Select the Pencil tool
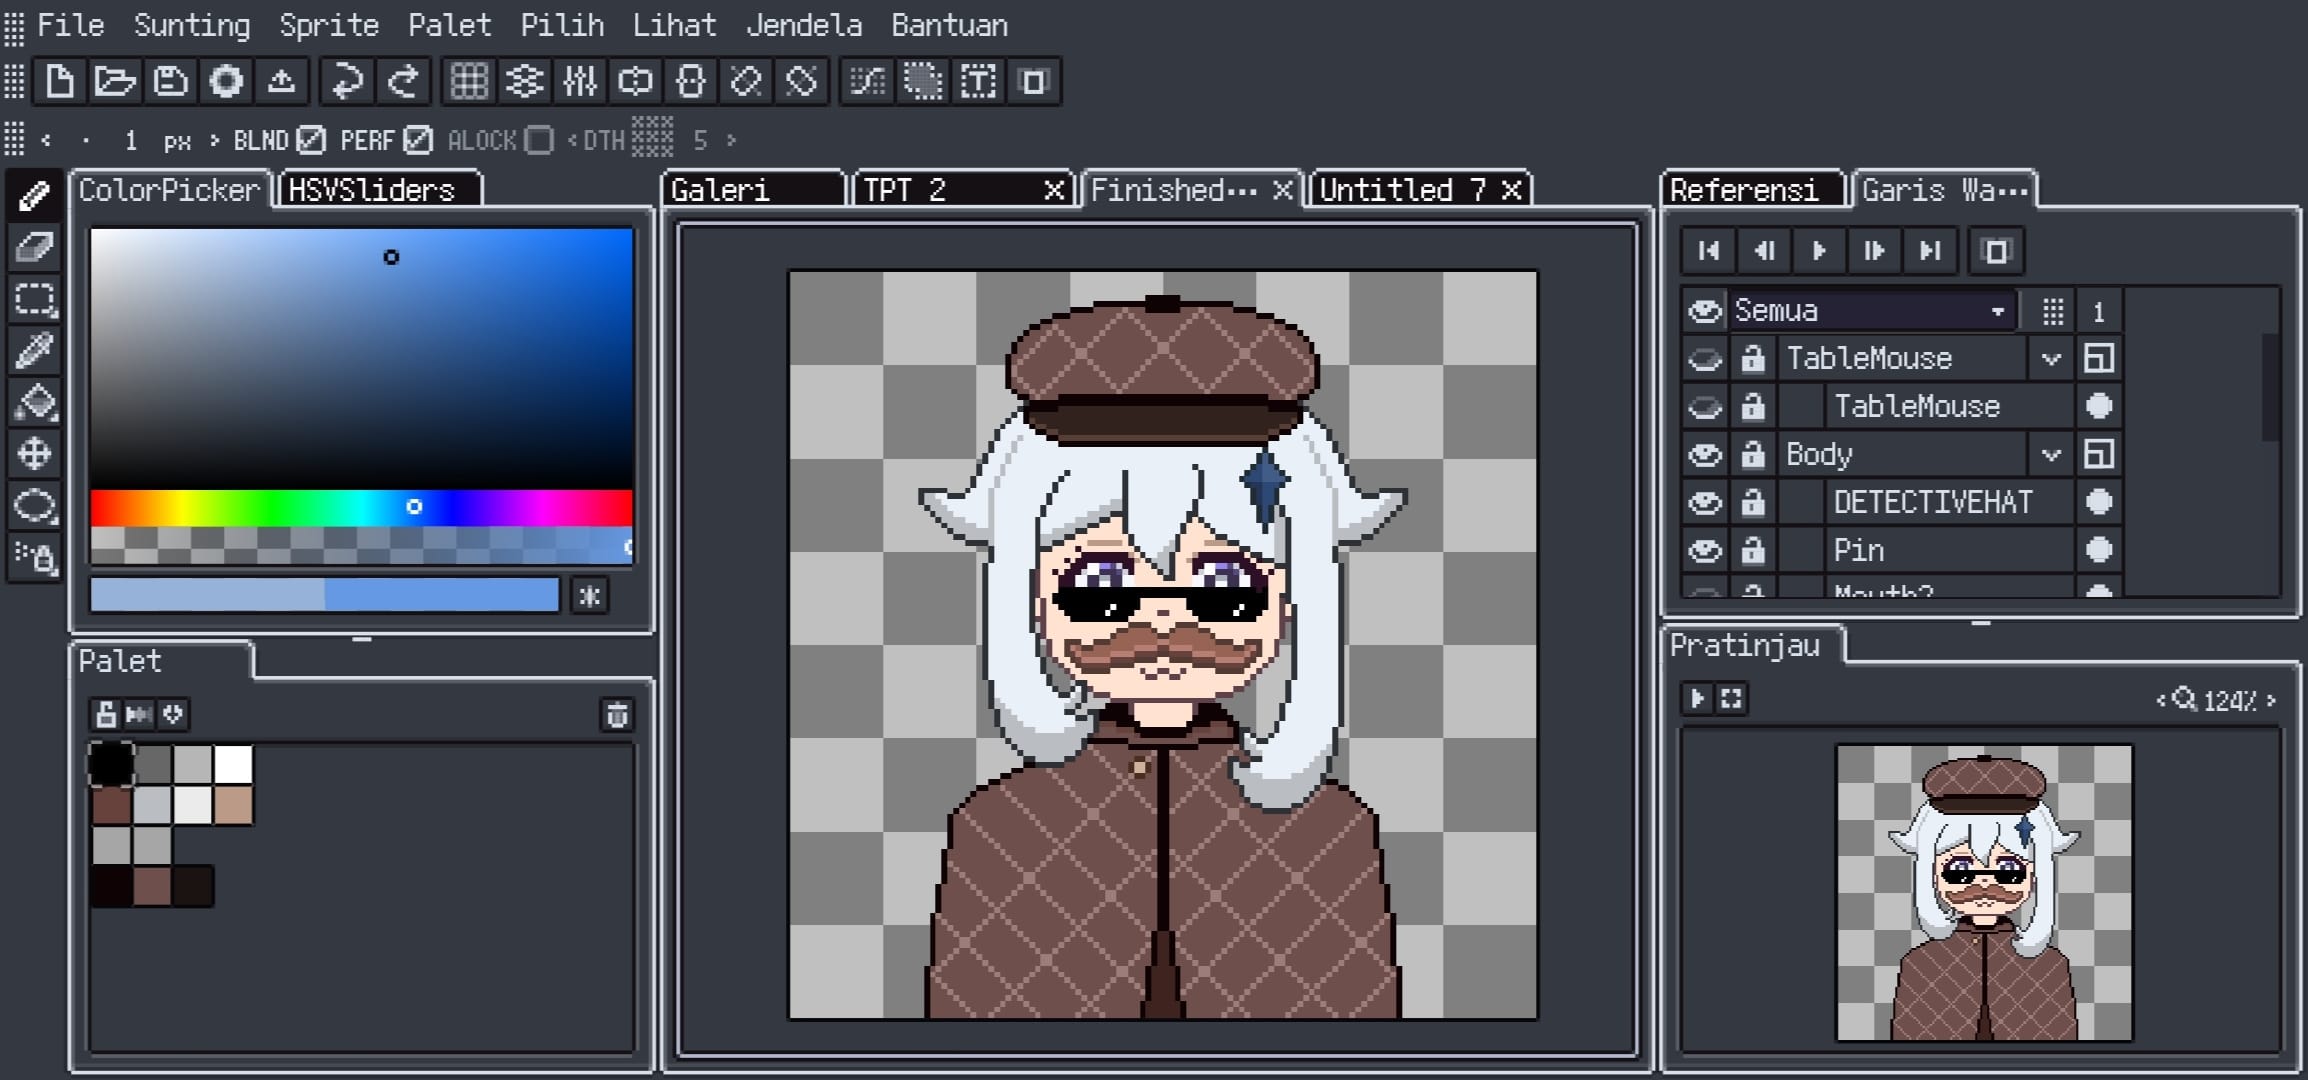 click(34, 195)
